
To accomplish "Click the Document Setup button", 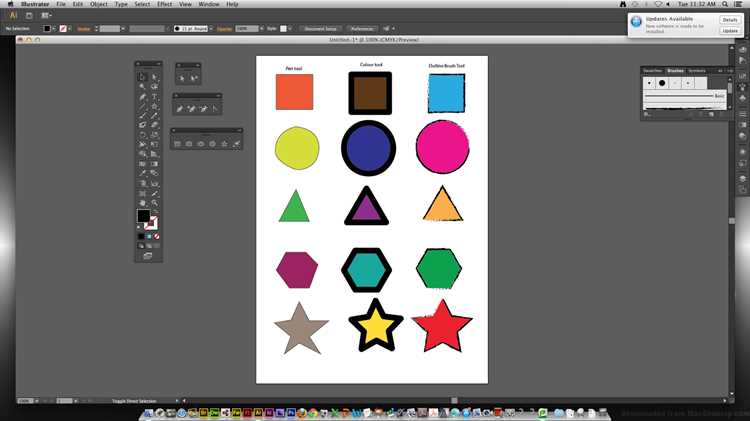I will click(320, 29).
